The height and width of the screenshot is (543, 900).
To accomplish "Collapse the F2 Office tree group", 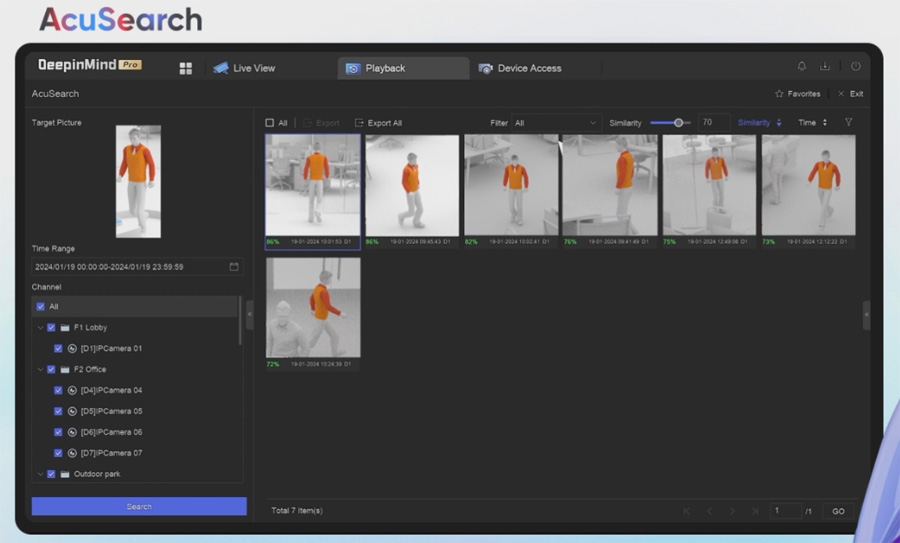I will [40, 369].
